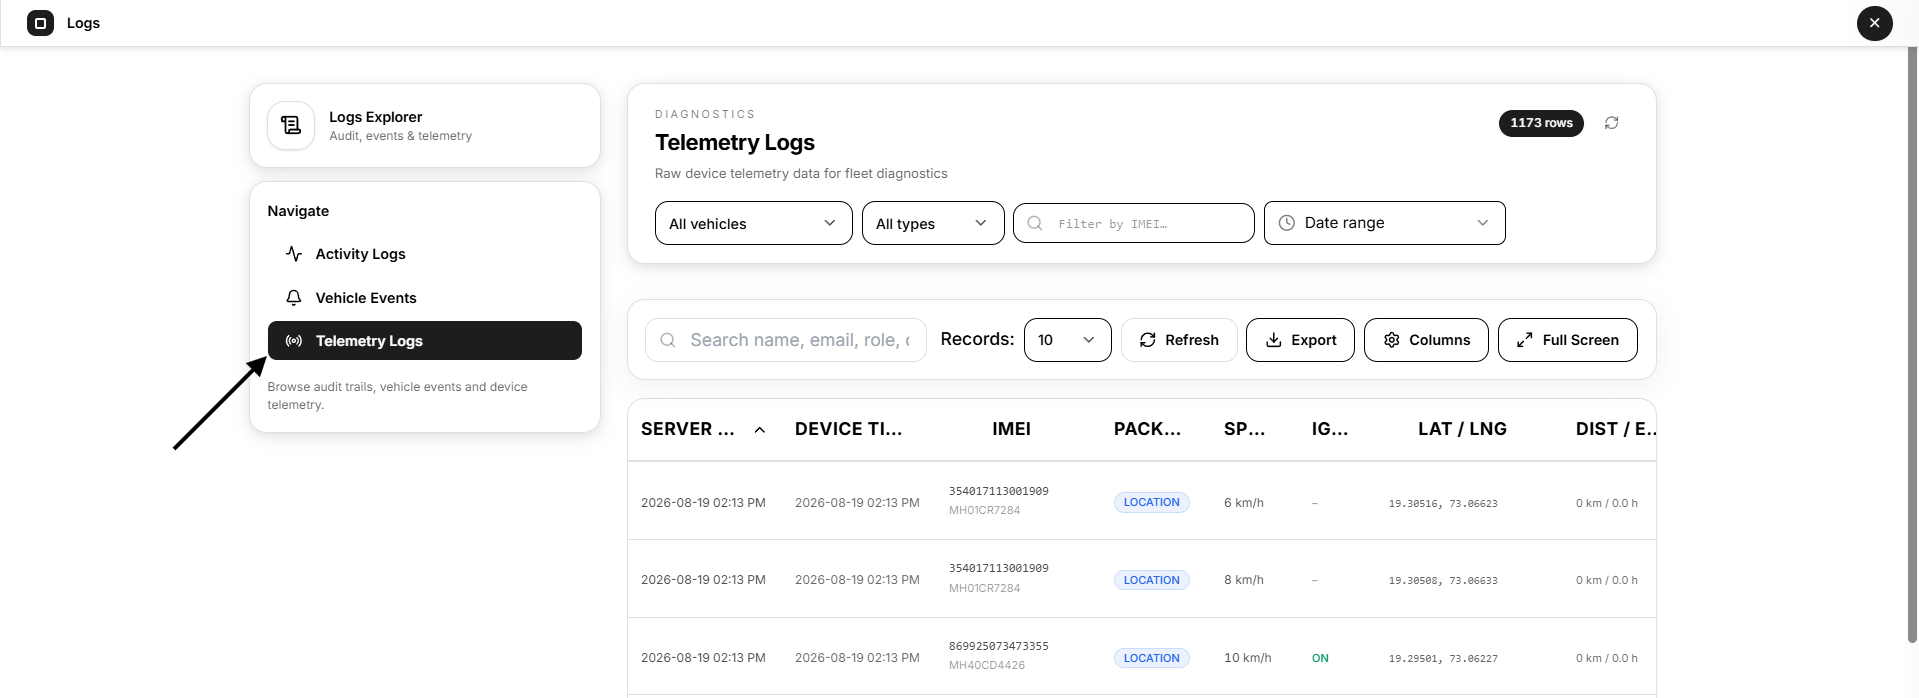Image resolution: width=1919 pixels, height=698 pixels.
Task: Click the DIST / E.. column header
Action: pos(1615,429)
